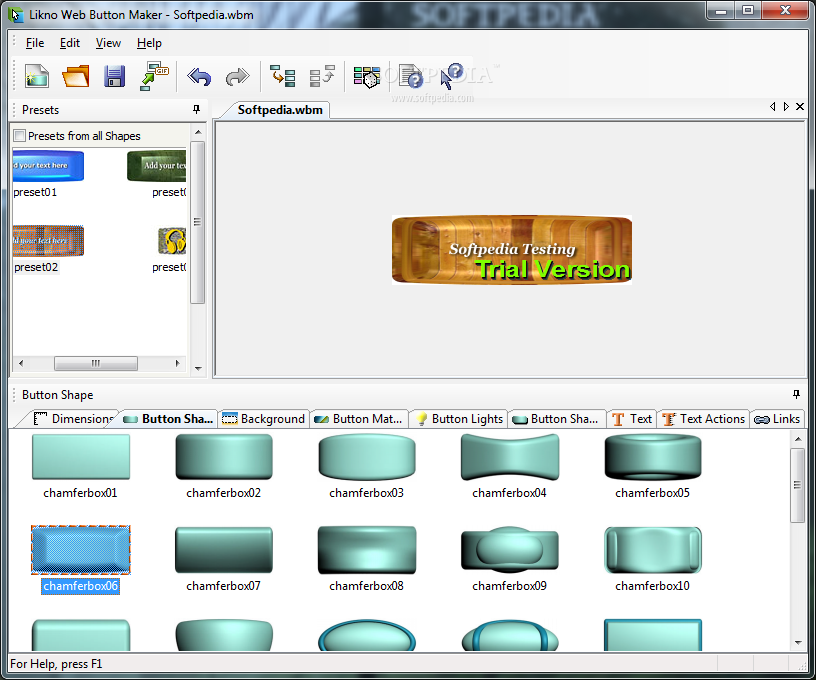The image size is (816, 680).
Task: Export button as GIF toolbar icon
Action: point(154,76)
